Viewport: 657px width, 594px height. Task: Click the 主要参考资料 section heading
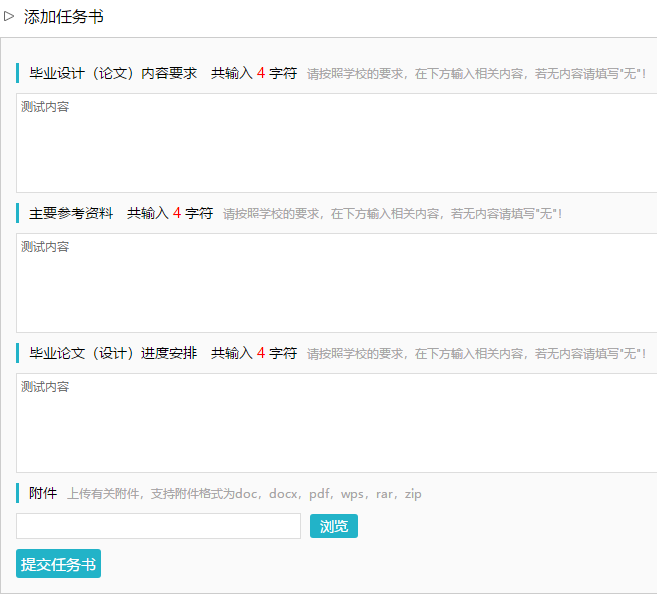71,213
